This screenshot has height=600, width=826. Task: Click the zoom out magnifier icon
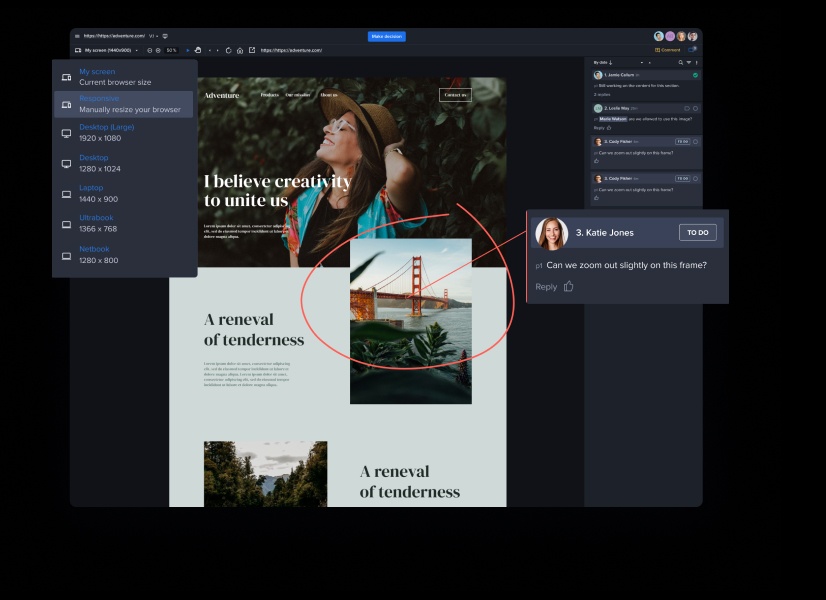150,51
